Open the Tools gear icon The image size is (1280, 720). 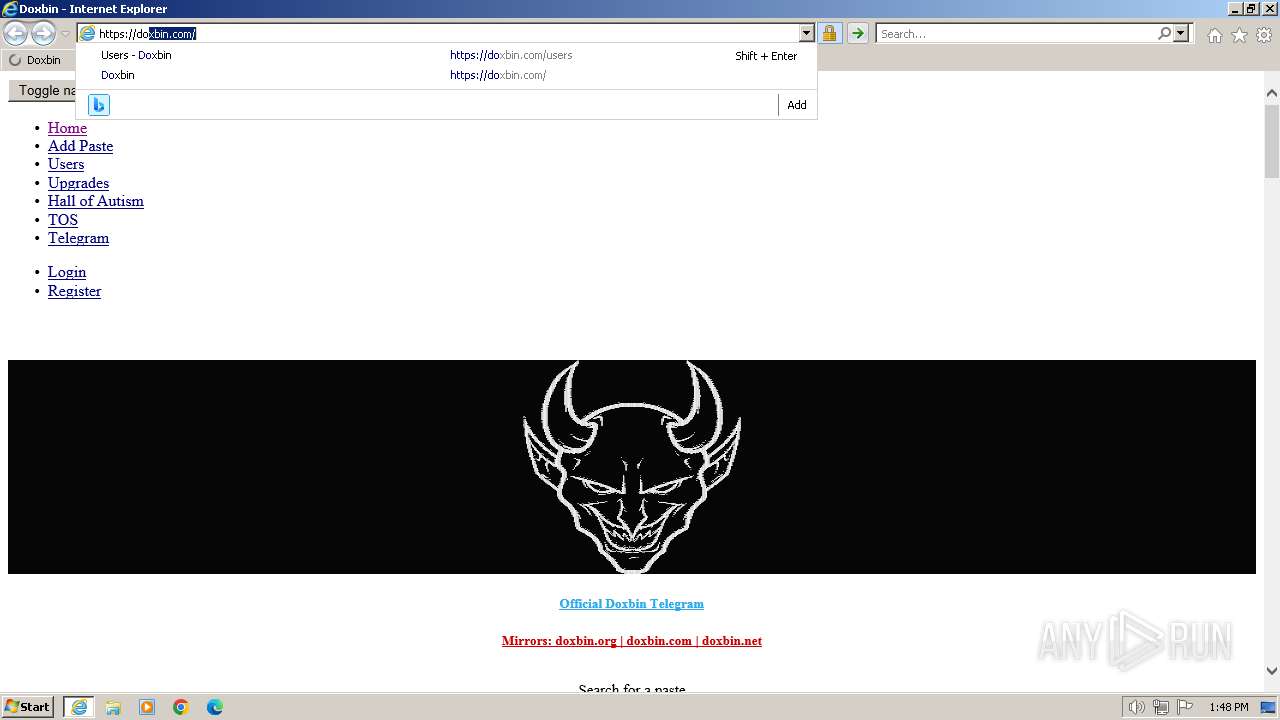[x=1264, y=35]
